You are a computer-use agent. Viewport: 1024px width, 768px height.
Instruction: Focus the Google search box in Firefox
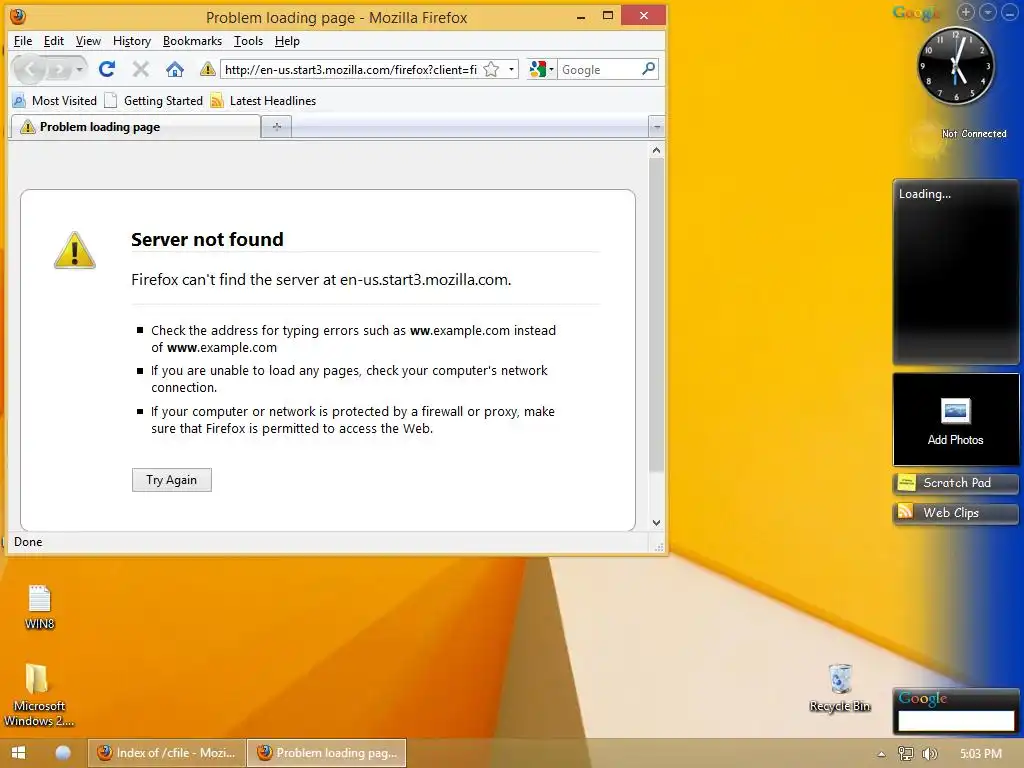pyautogui.click(x=599, y=69)
